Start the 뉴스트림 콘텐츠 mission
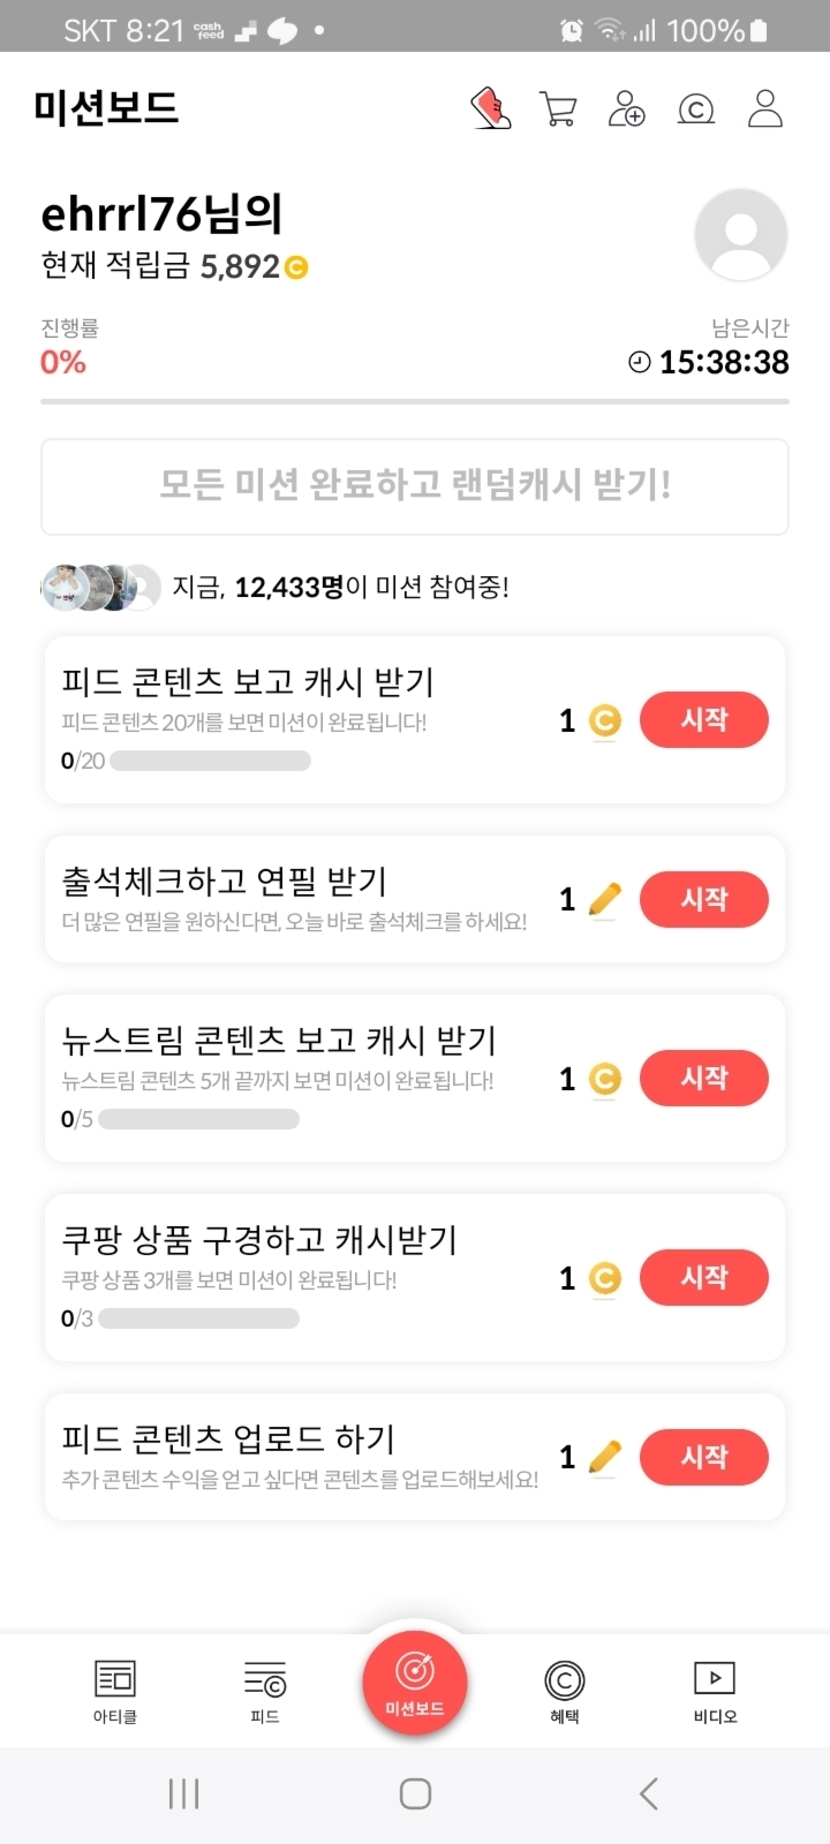This screenshot has height=1844, width=830. 704,1078
